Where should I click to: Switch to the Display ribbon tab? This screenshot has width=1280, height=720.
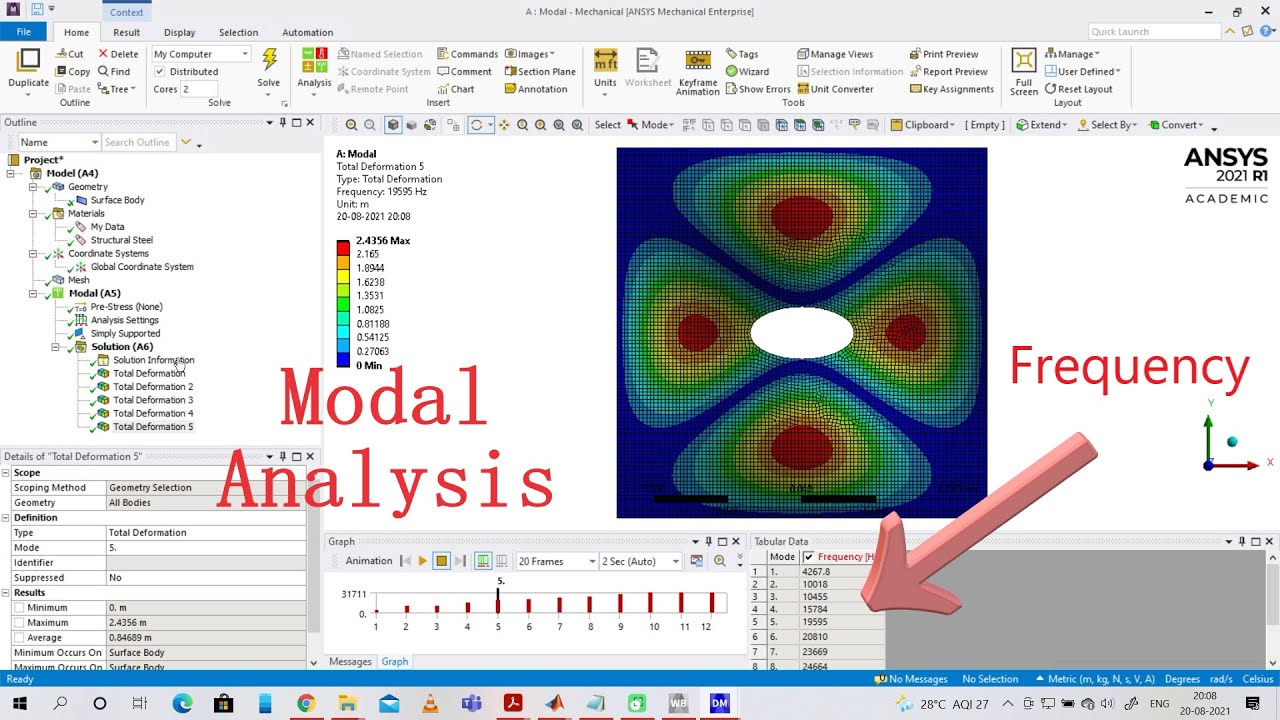(x=180, y=32)
